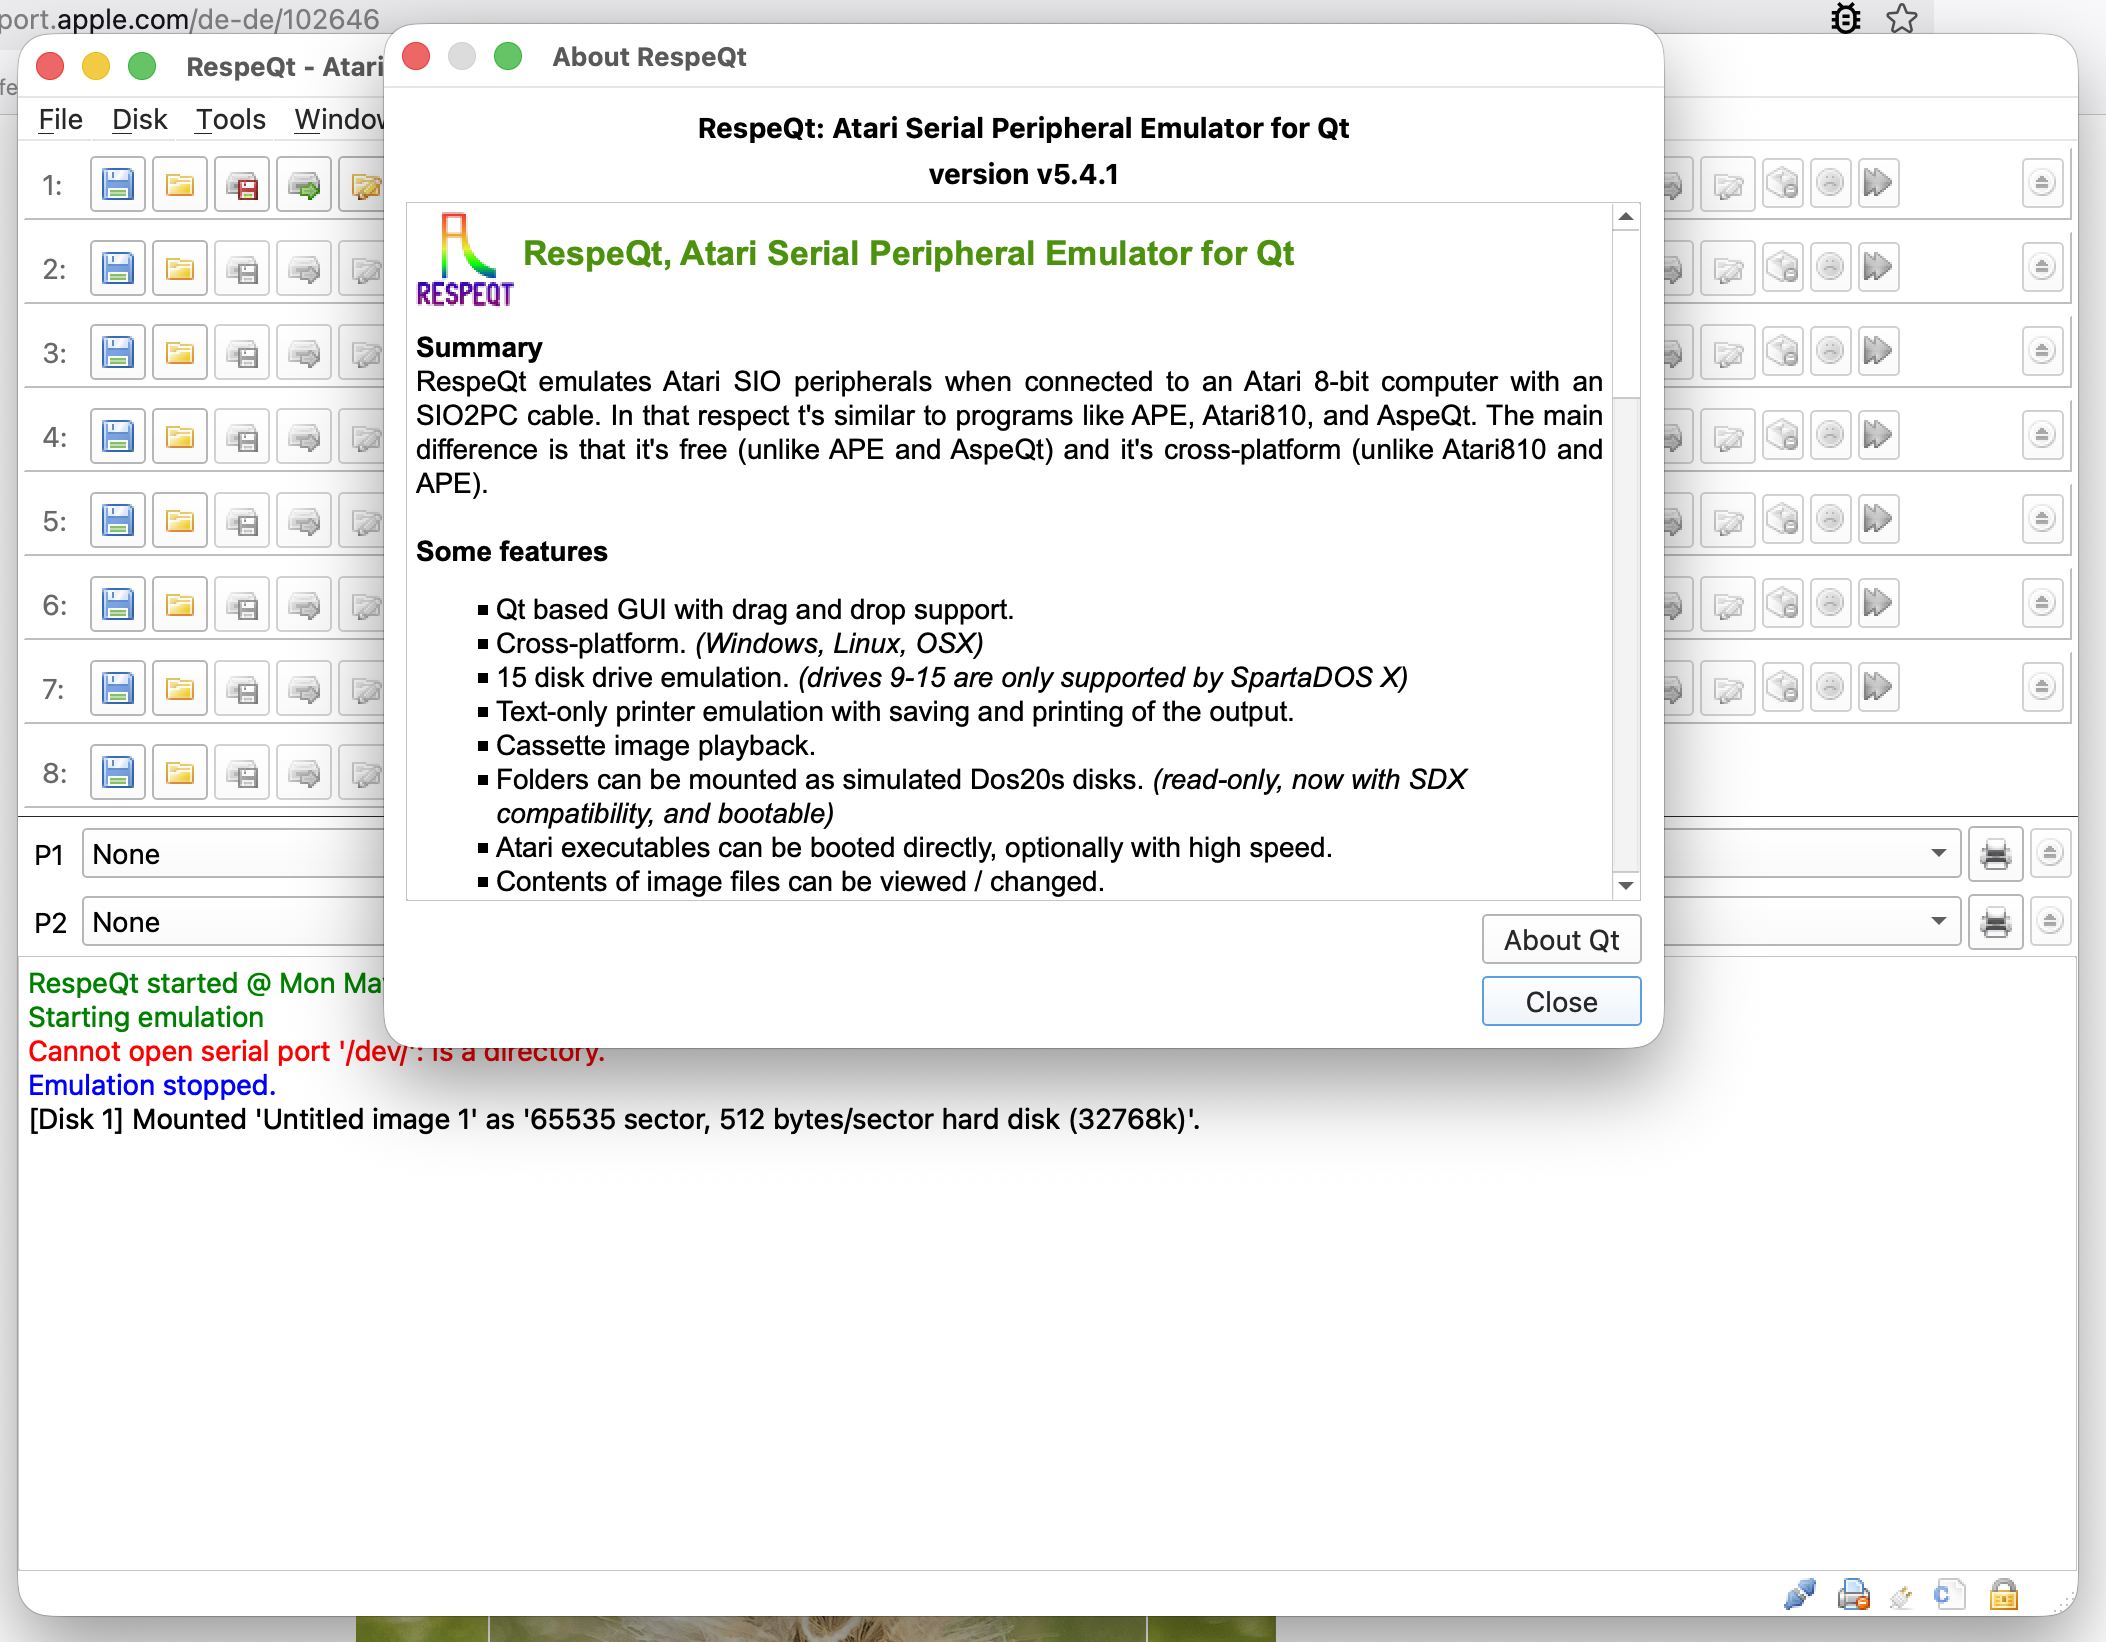Click the greyed save floppy icon in drive 3 row
This screenshot has height=1642, width=2106.
pos(242,353)
